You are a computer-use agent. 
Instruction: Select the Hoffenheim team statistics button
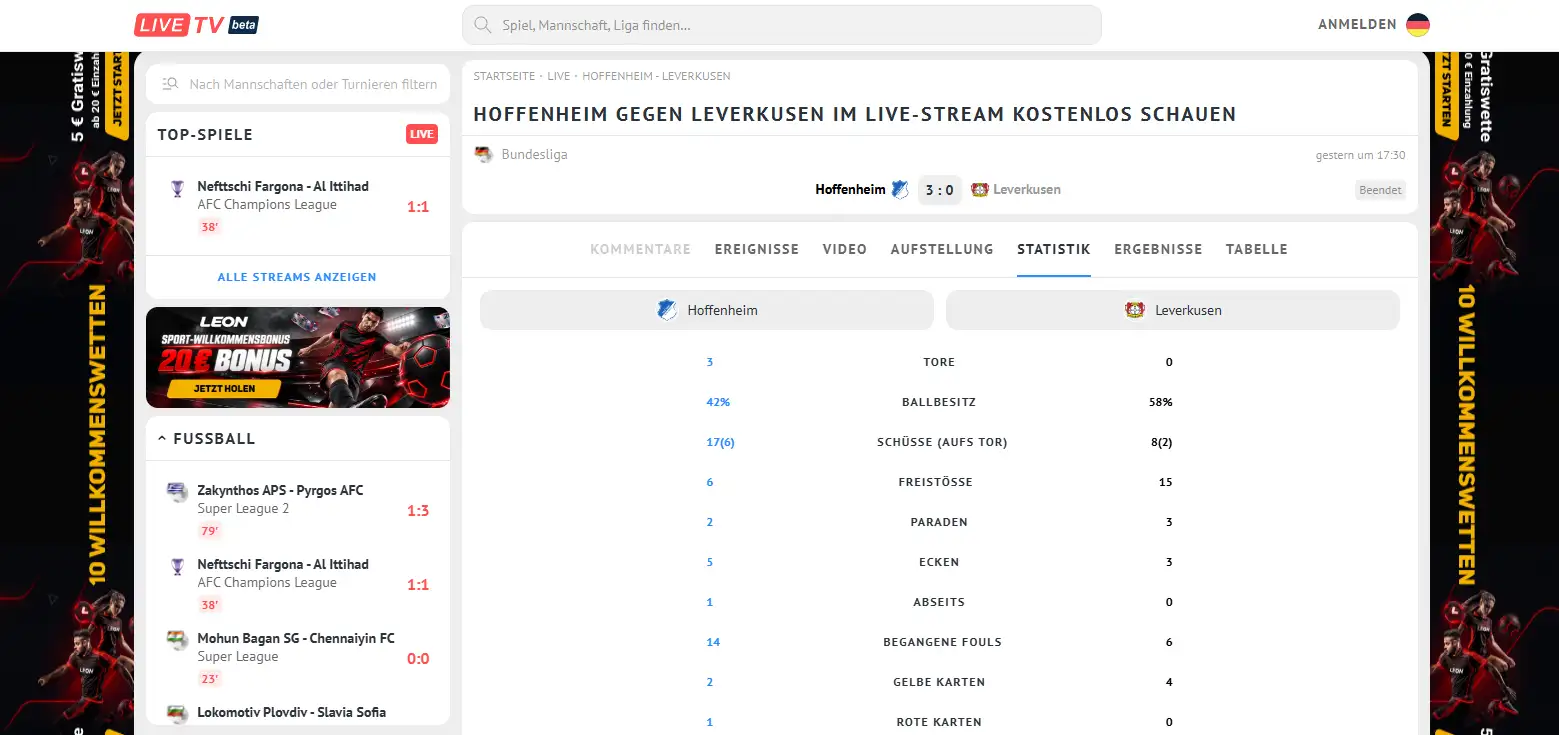coord(707,310)
